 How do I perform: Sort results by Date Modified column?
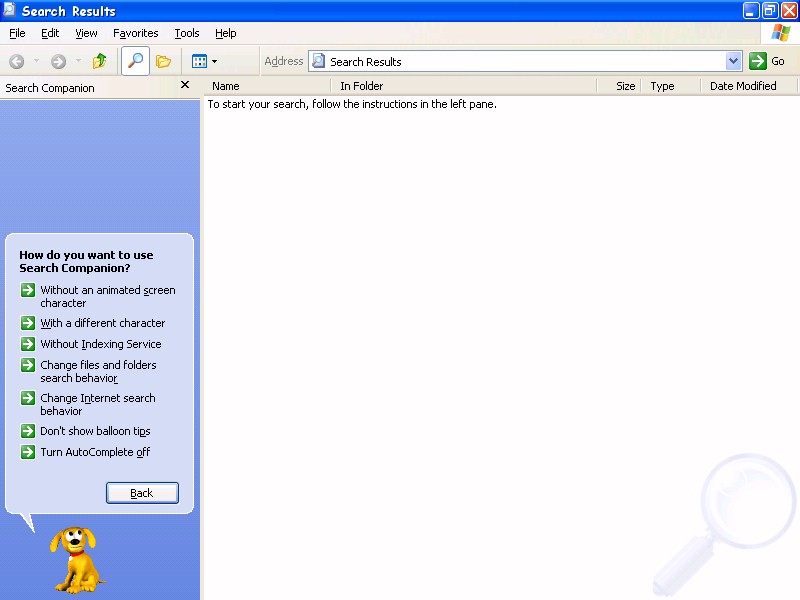749,86
